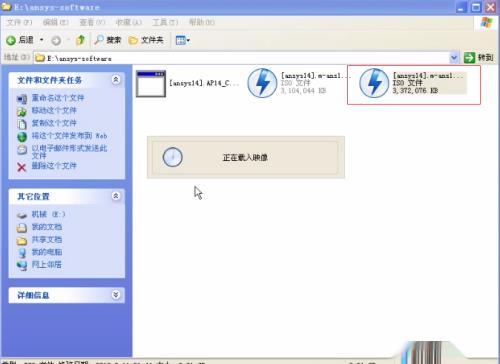Click the red X delete icon
Viewport: 500px width, 364px height.
22,167
